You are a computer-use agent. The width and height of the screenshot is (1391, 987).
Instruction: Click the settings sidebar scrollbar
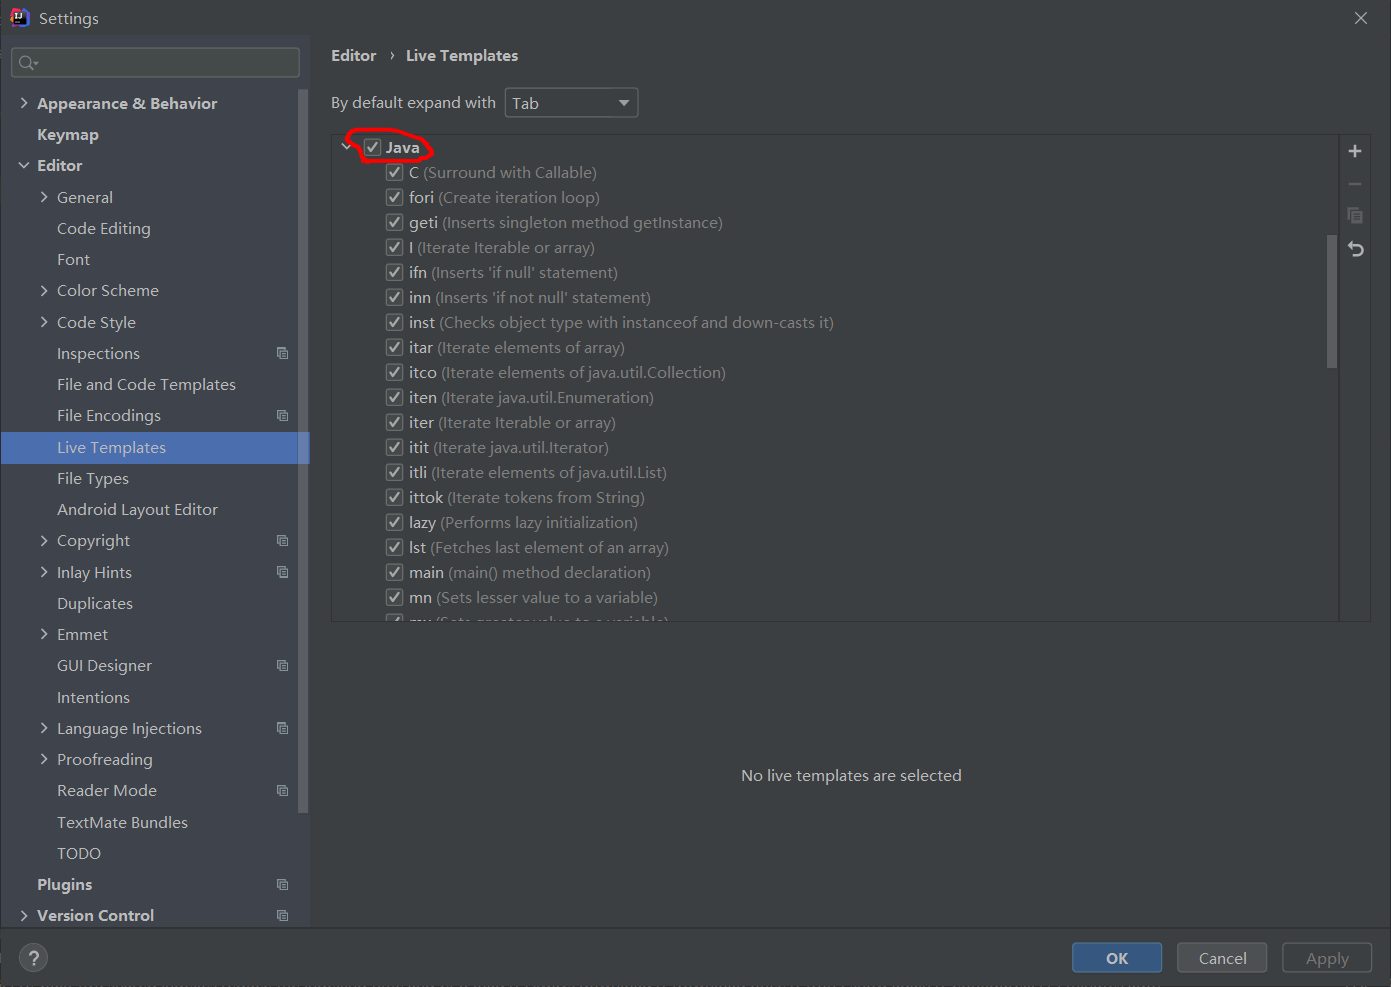click(303, 450)
